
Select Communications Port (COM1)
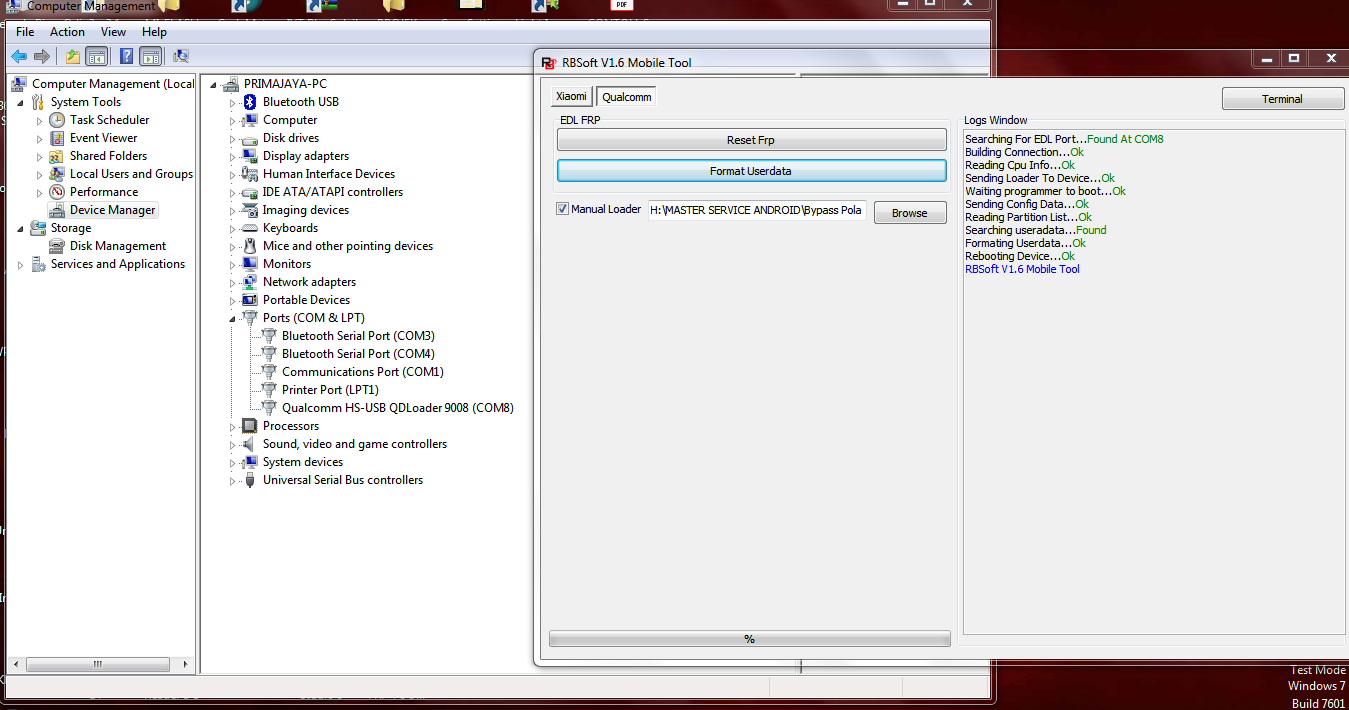coord(363,372)
